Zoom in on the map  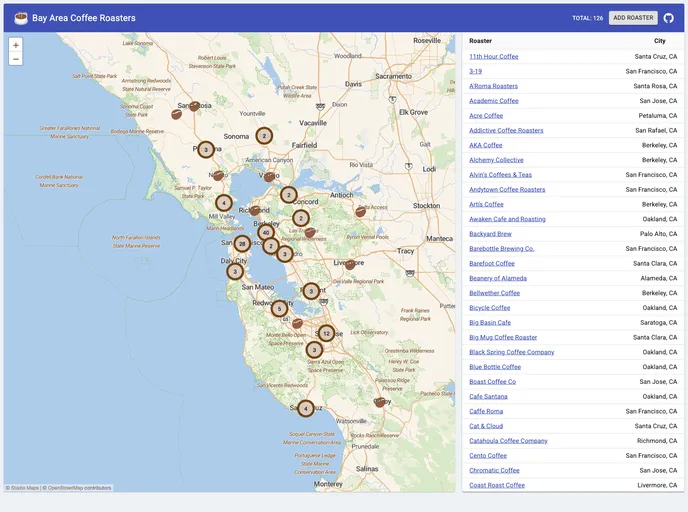point(16,45)
